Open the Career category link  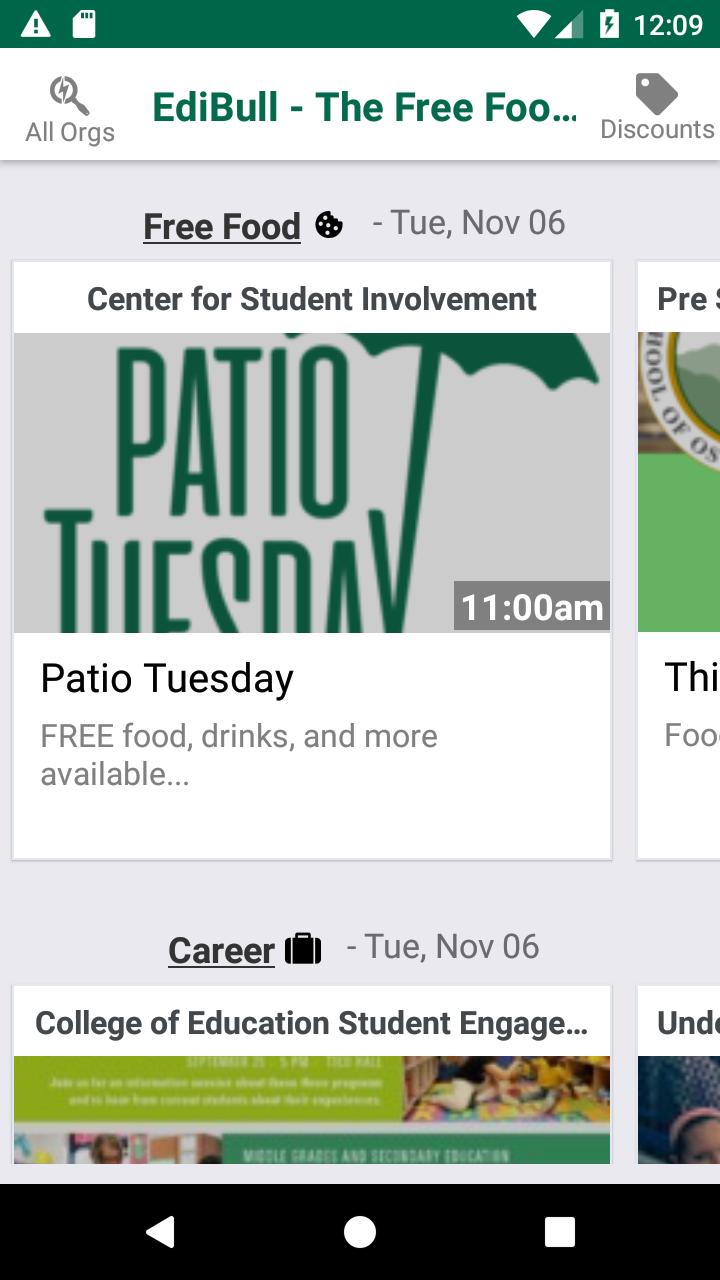pos(221,951)
